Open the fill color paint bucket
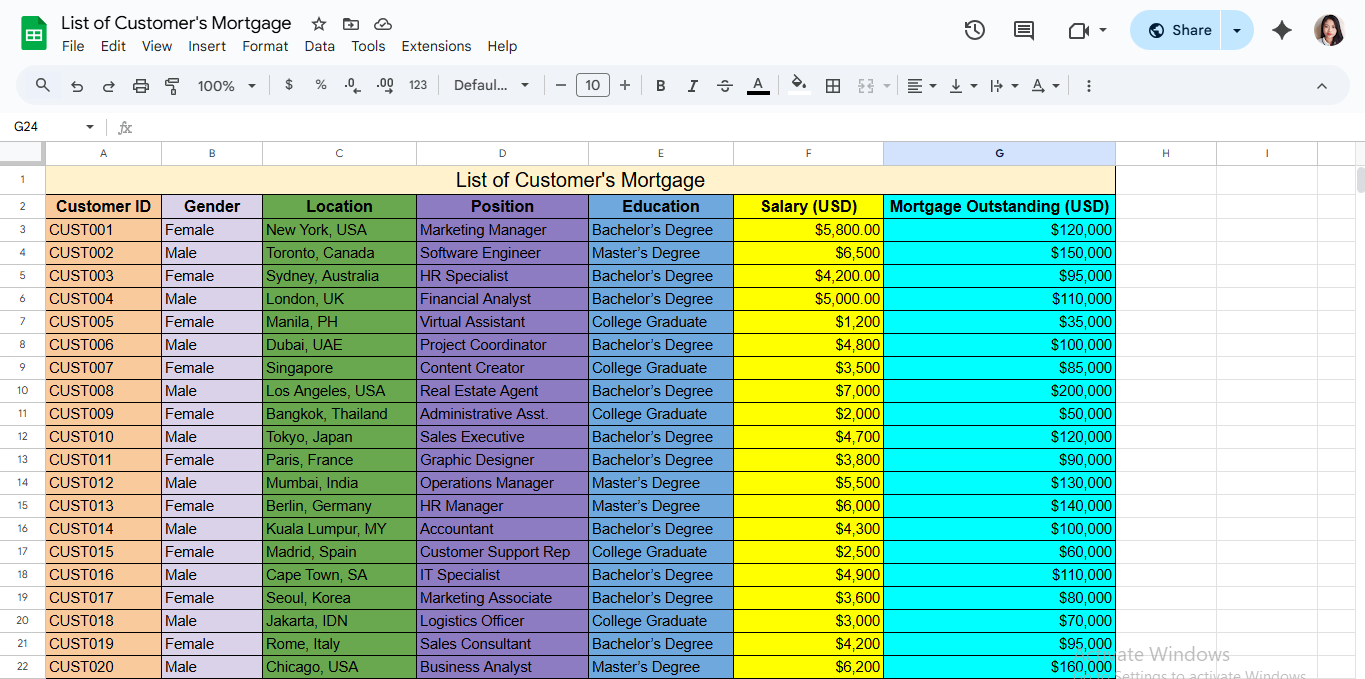Image resolution: width=1365 pixels, height=679 pixels. tap(797, 86)
